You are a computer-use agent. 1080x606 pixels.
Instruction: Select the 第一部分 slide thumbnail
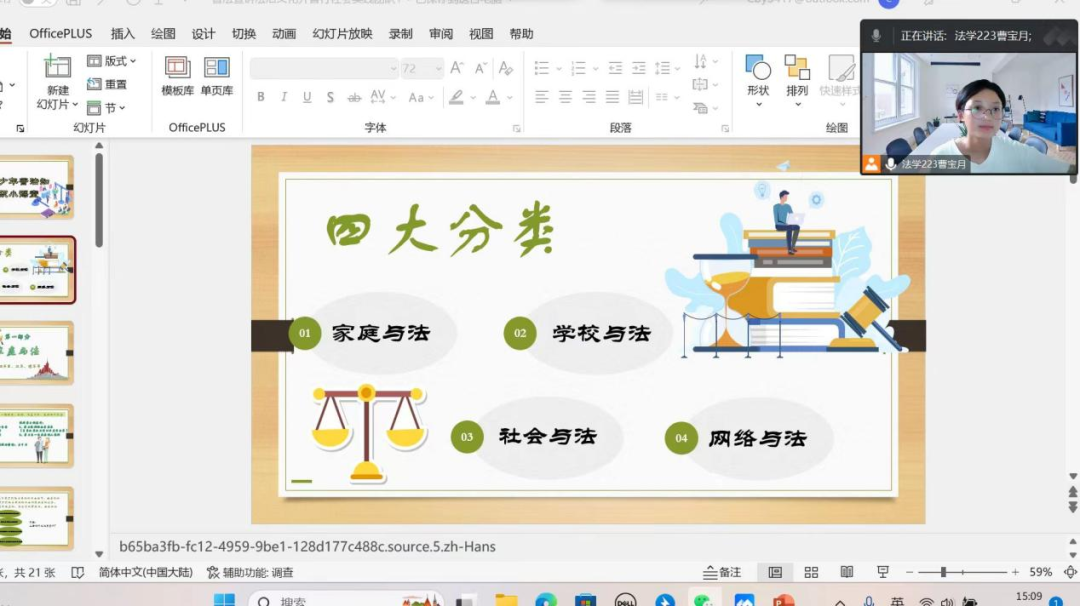[37, 353]
